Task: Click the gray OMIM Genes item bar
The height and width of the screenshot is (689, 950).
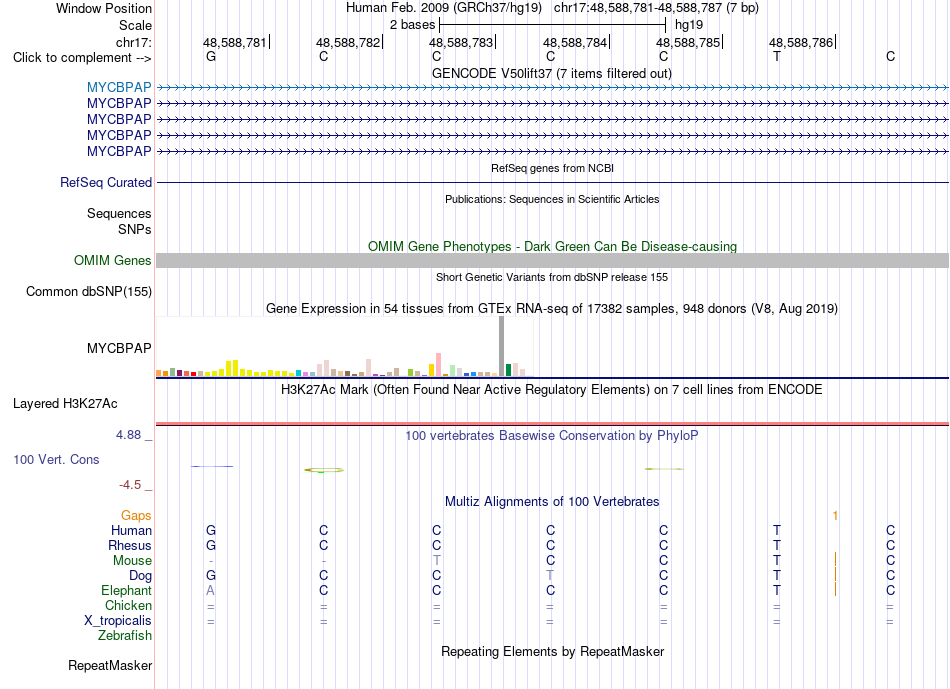Action: tap(553, 261)
